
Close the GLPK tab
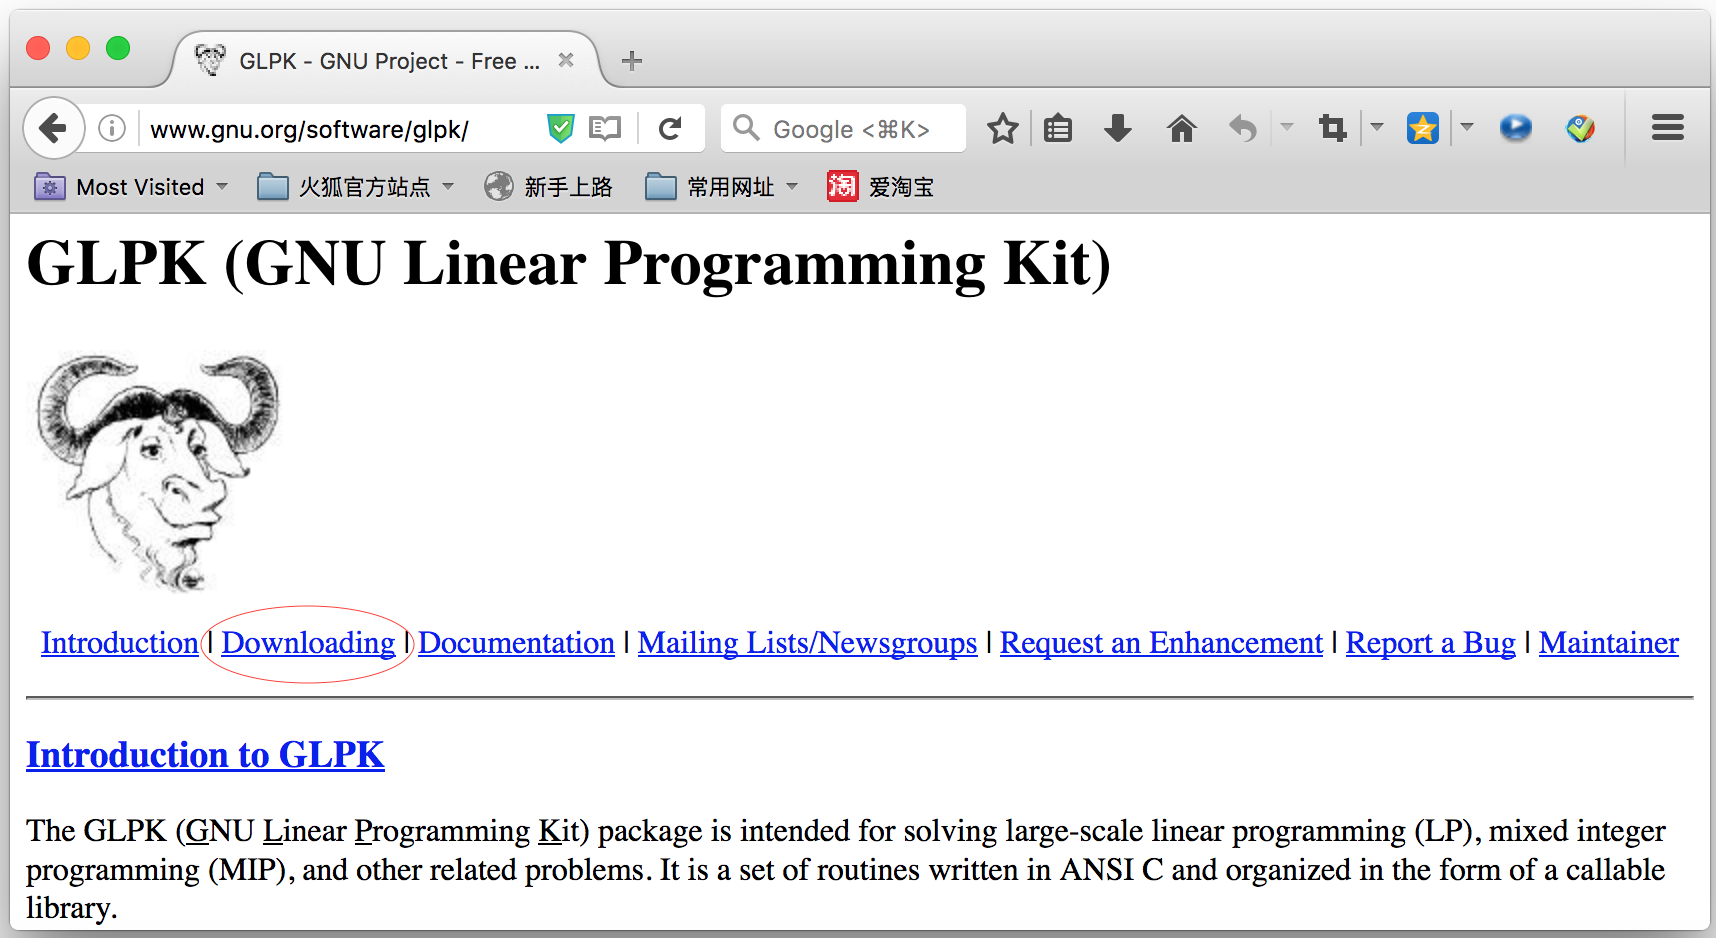566,60
